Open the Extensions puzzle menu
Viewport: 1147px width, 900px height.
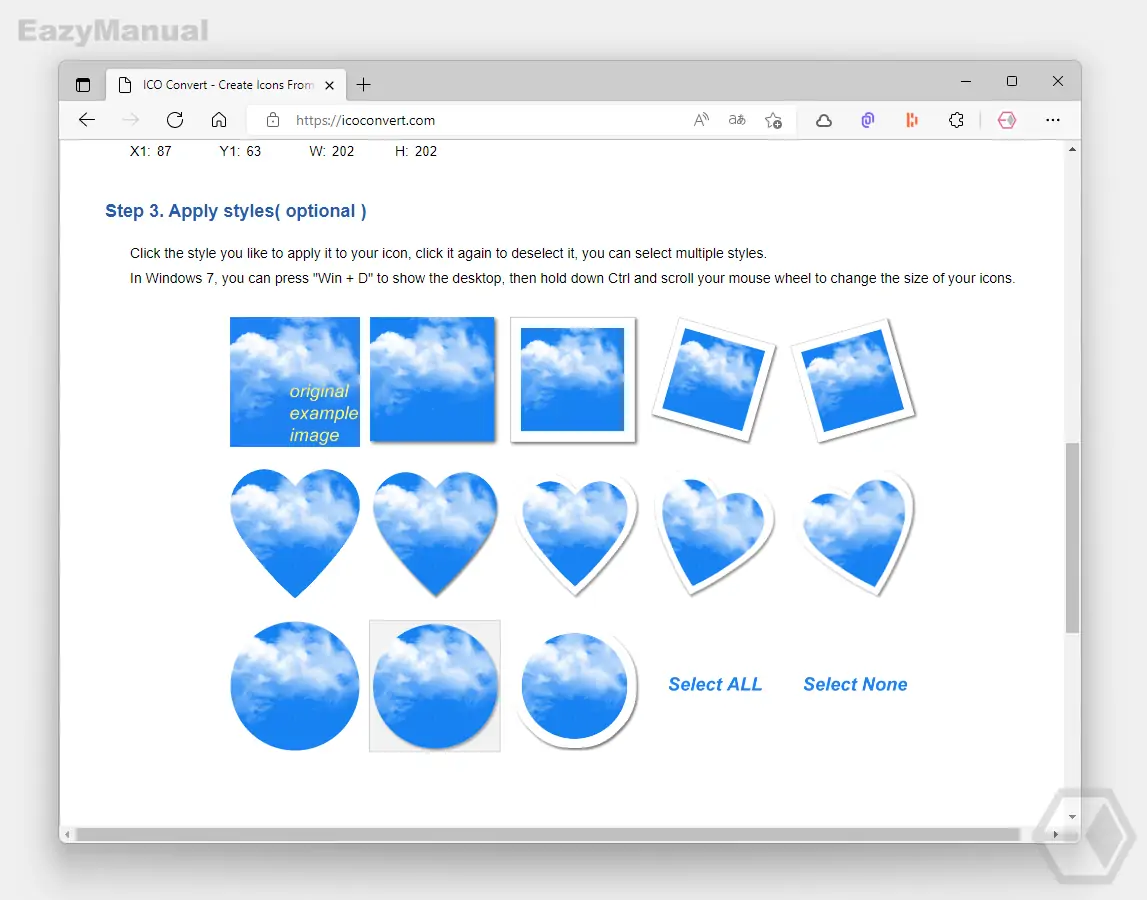click(956, 120)
